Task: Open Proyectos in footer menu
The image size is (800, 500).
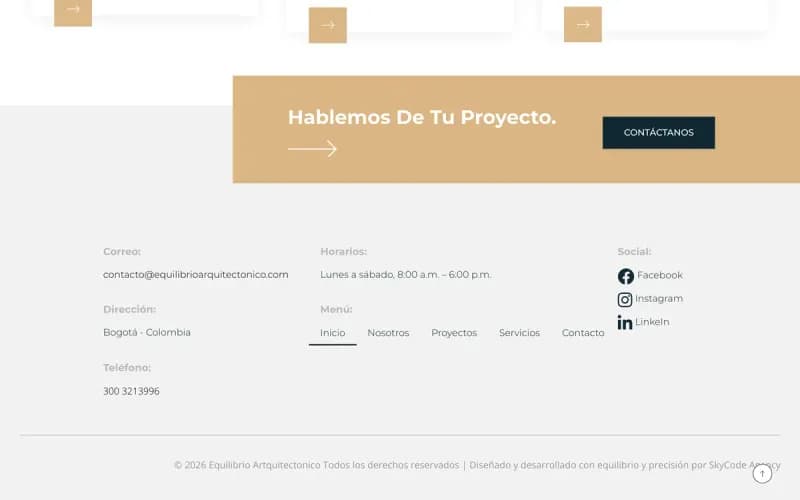Action: click(454, 333)
